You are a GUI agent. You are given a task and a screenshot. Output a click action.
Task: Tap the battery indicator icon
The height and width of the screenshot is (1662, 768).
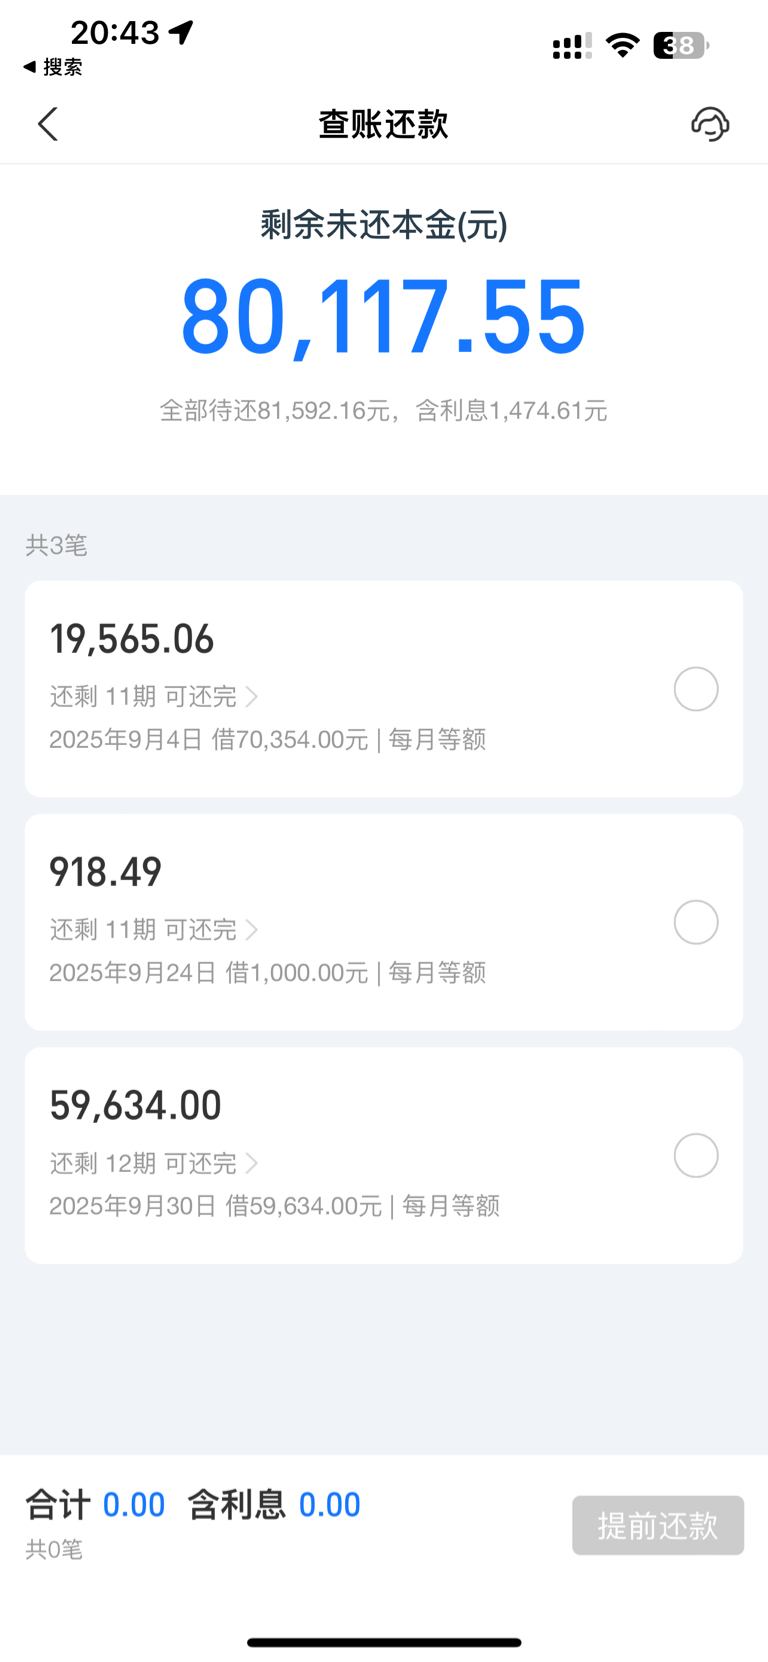680,45
